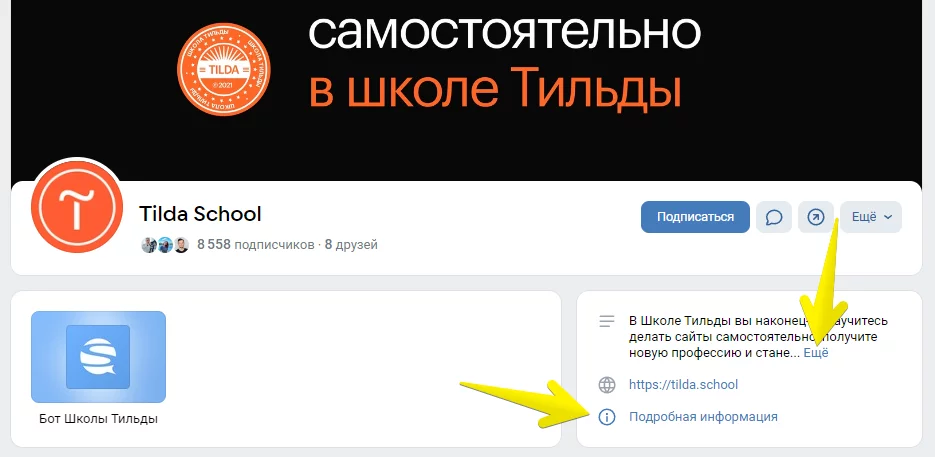This screenshot has height=457, width=935.
Task: Click the message bubble icon button
Action: point(773,217)
